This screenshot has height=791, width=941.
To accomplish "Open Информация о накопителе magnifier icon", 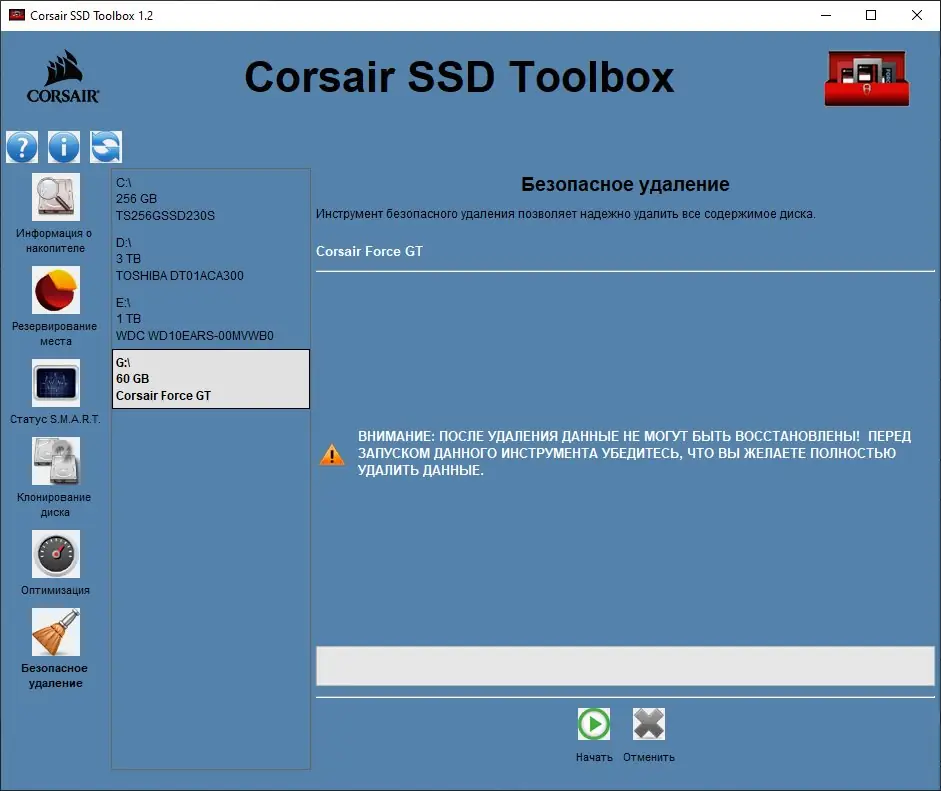I will click(x=56, y=197).
